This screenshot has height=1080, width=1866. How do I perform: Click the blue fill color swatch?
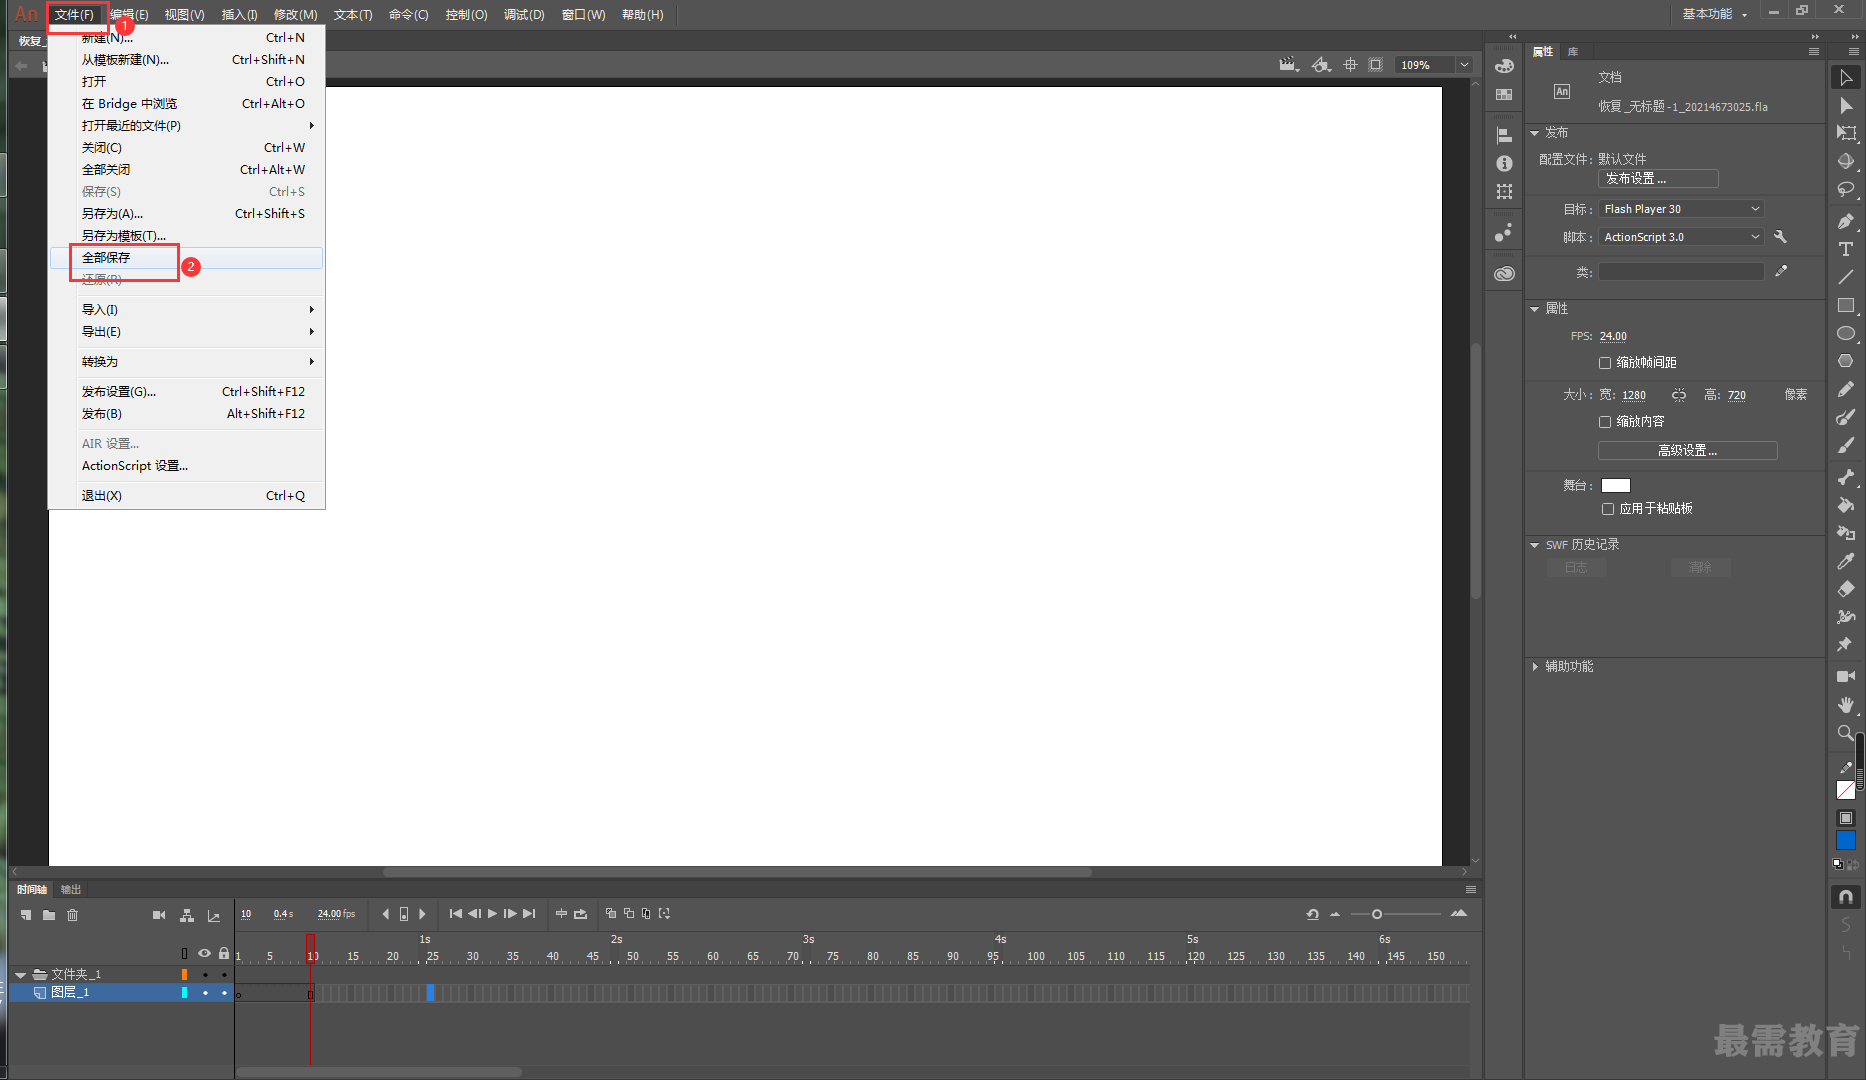[x=1846, y=841]
